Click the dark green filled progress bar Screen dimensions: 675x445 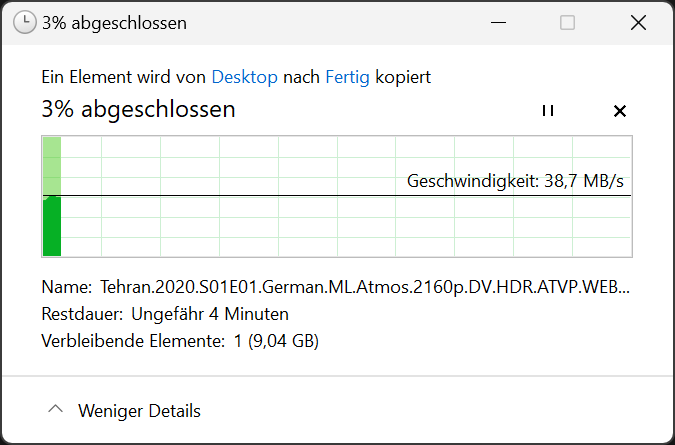(x=52, y=226)
